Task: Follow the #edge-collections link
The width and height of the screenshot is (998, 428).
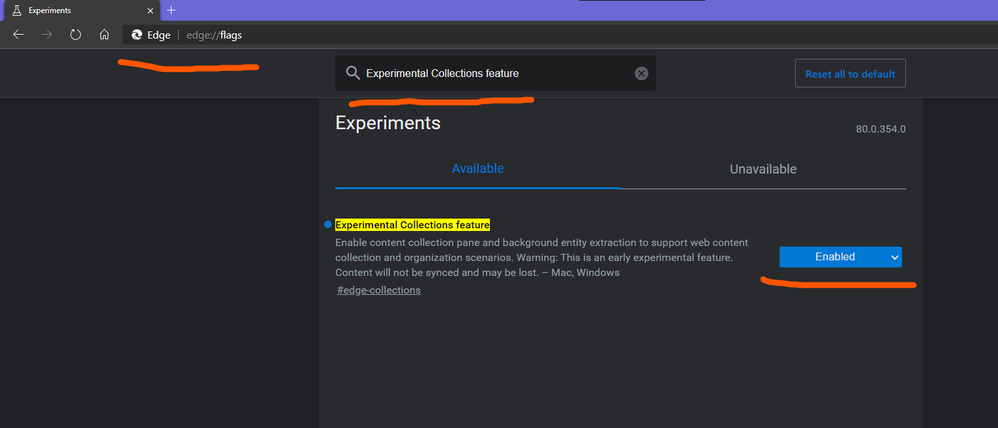Action: tap(379, 290)
